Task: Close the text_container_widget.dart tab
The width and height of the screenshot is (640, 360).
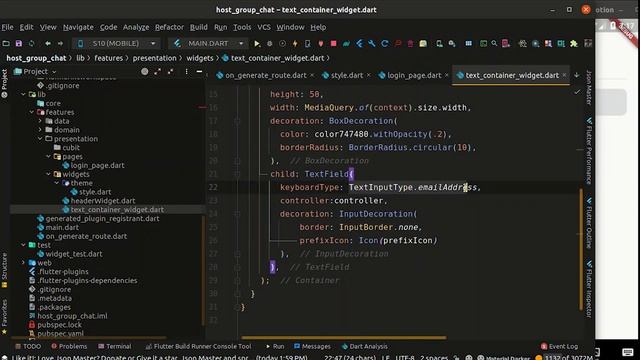Action: (x=564, y=75)
